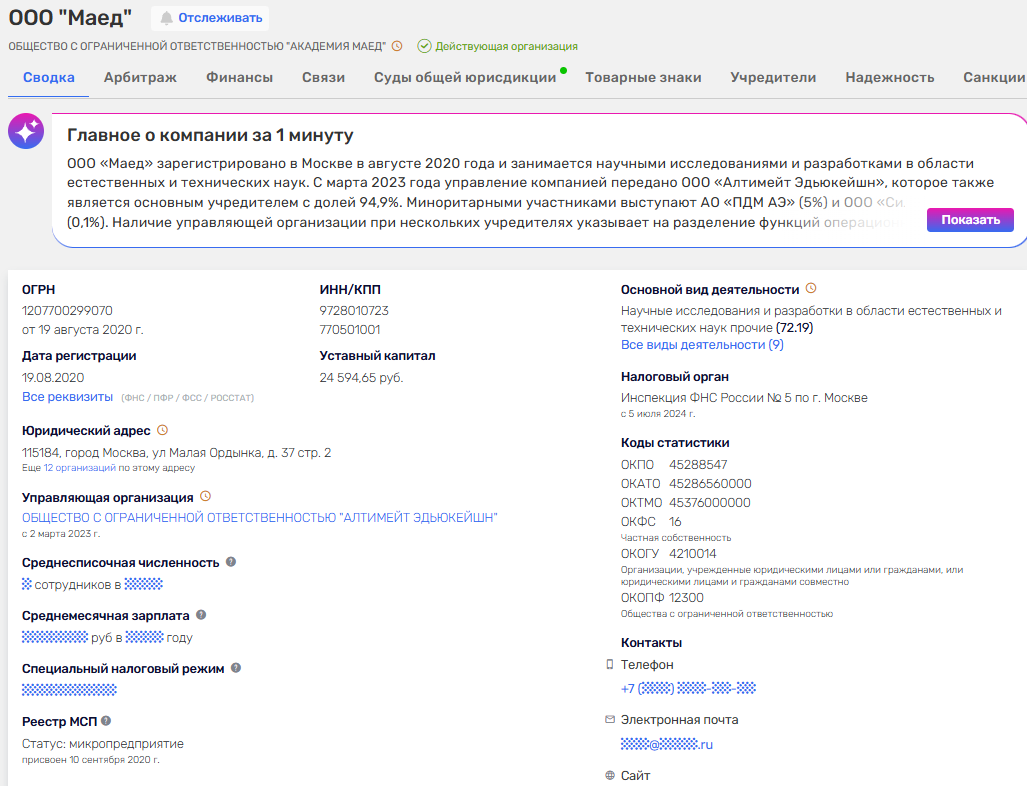Open the Все реквизиты link
The height and width of the screenshot is (786, 1027).
click(67, 397)
